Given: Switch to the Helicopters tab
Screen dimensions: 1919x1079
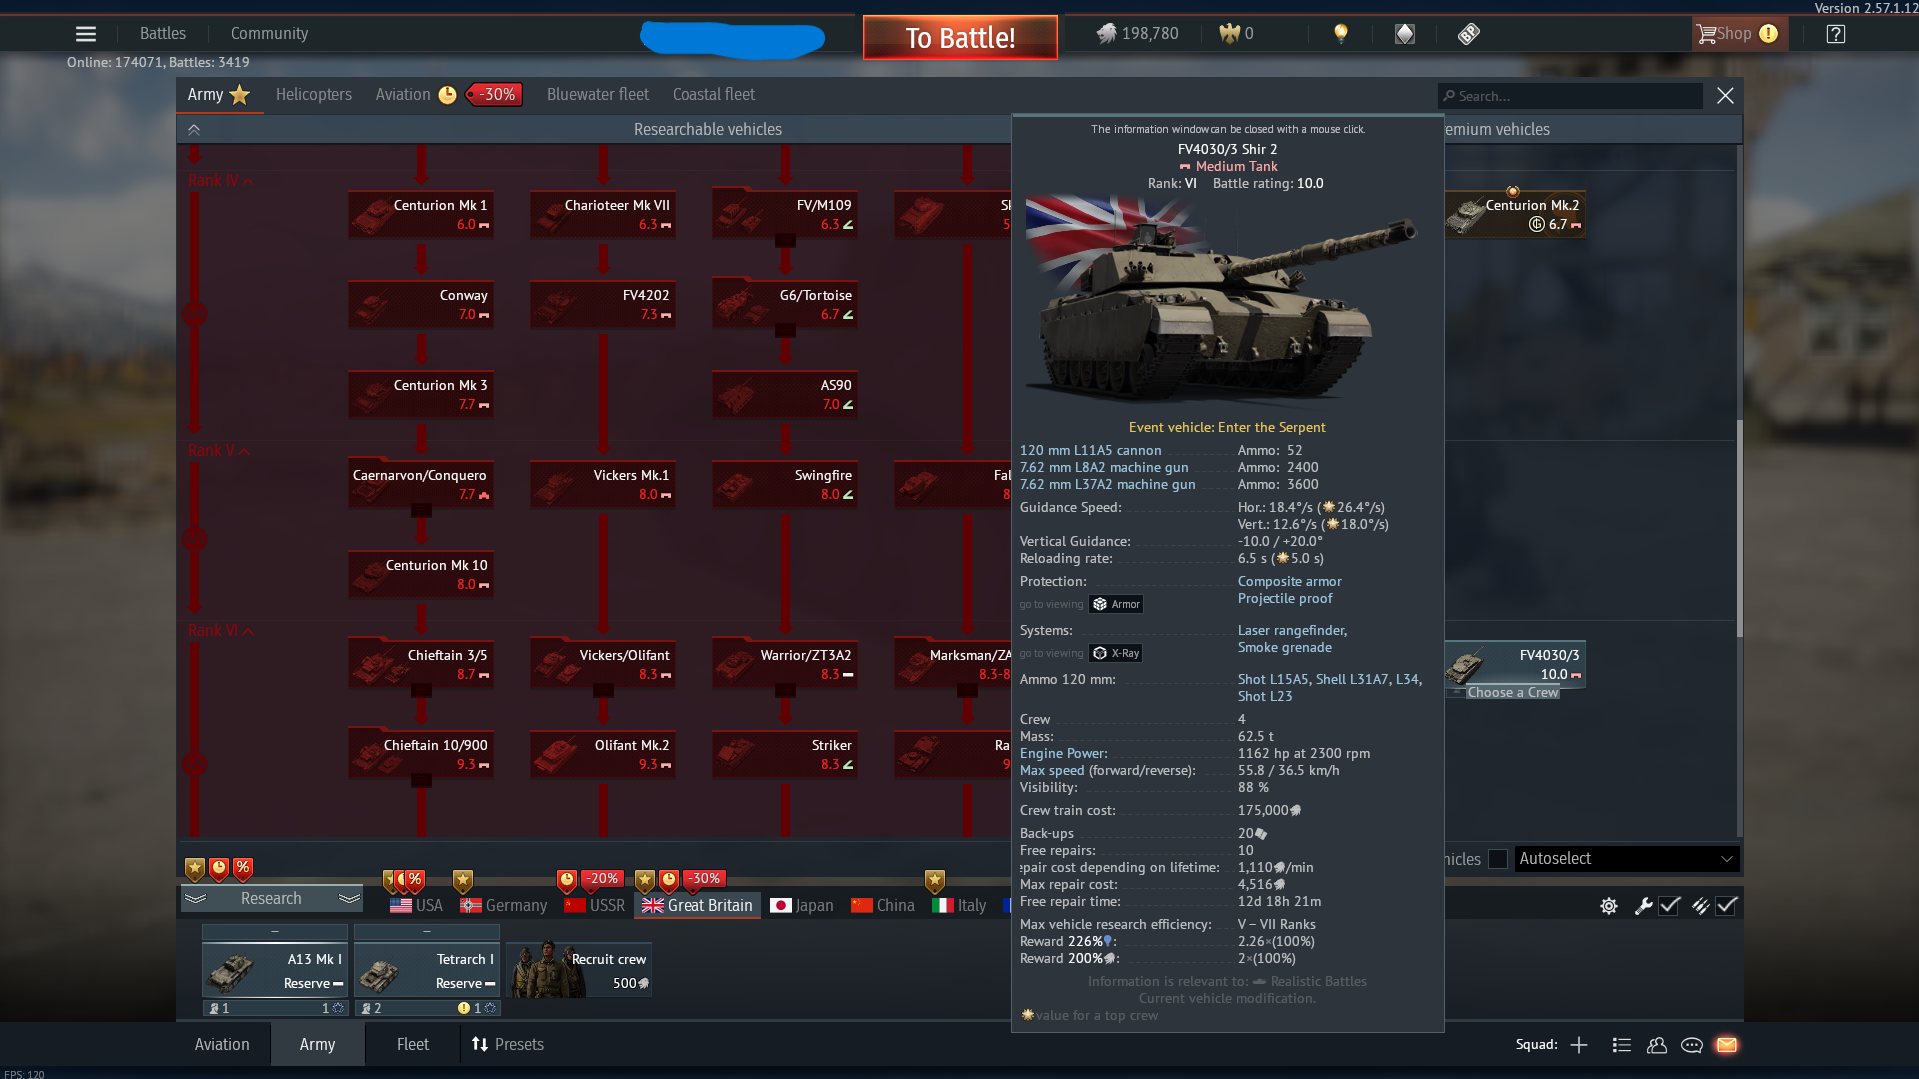Looking at the screenshot, I should pos(314,95).
